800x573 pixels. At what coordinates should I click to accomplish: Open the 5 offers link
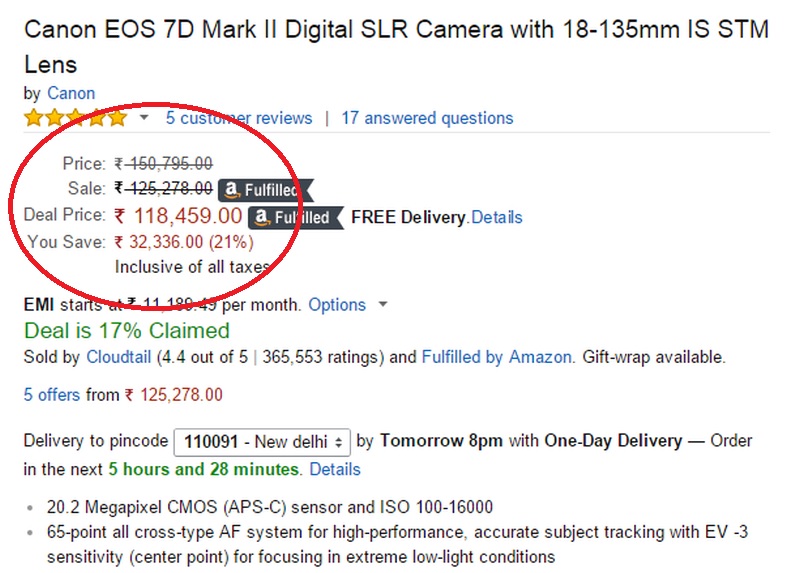(52, 394)
